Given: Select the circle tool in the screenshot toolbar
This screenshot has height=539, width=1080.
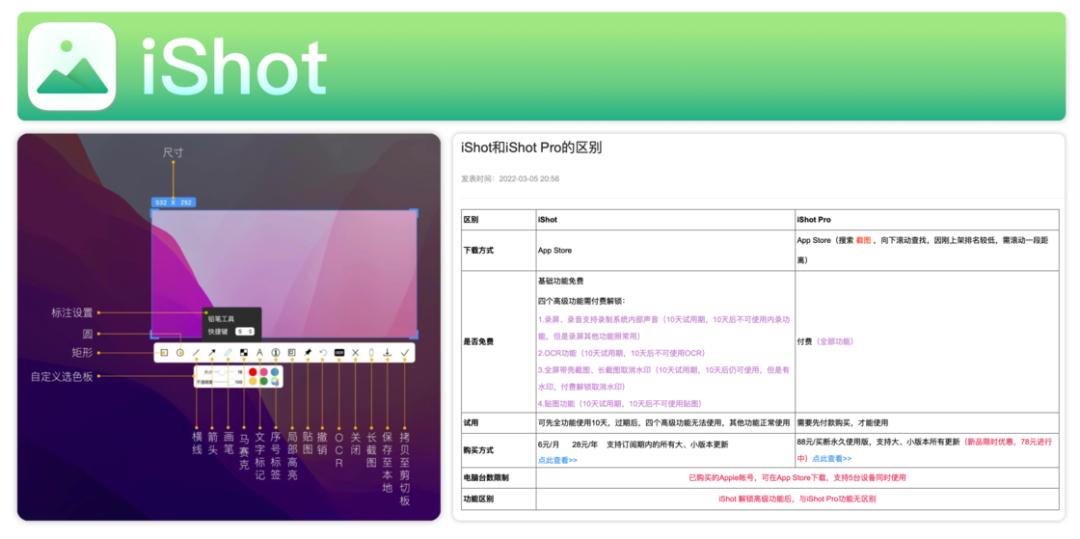Looking at the screenshot, I should click(x=180, y=352).
